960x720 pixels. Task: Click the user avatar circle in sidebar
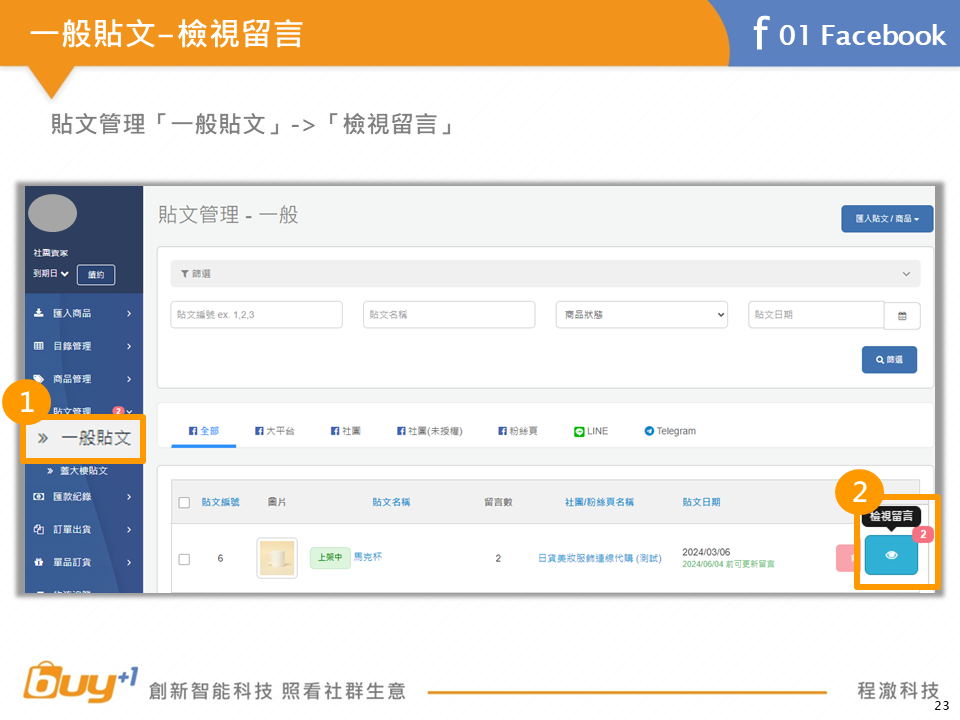coord(53,214)
